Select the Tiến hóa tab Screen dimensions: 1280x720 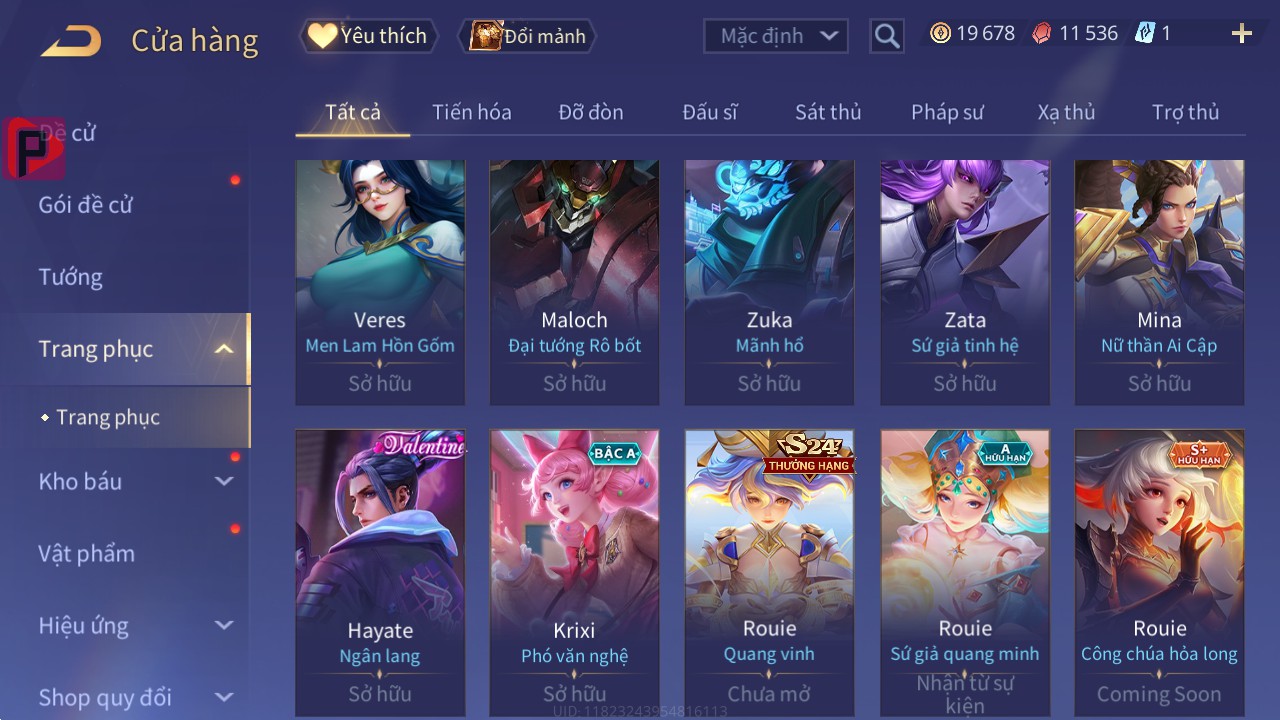click(x=472, y=112)
